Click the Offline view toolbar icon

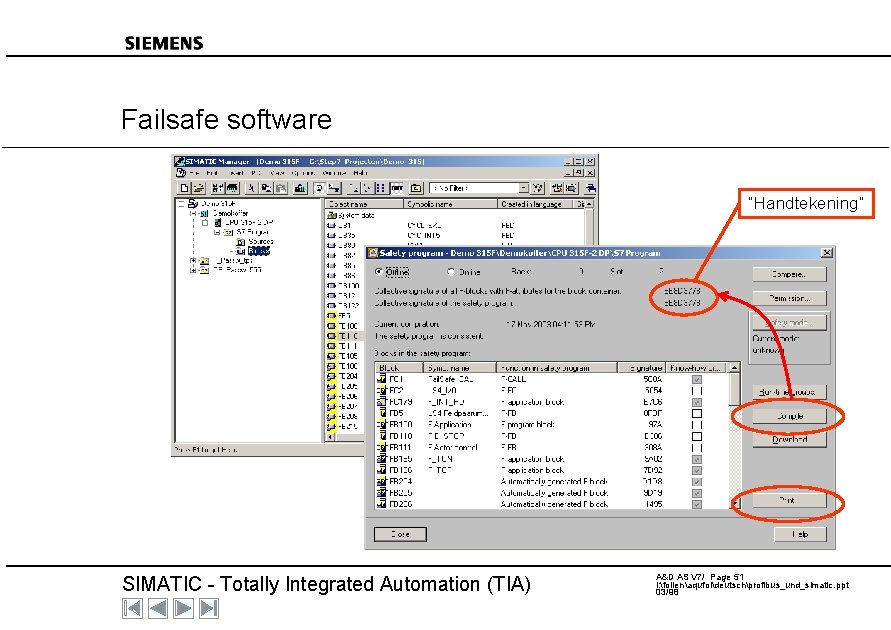coord(334,188)
